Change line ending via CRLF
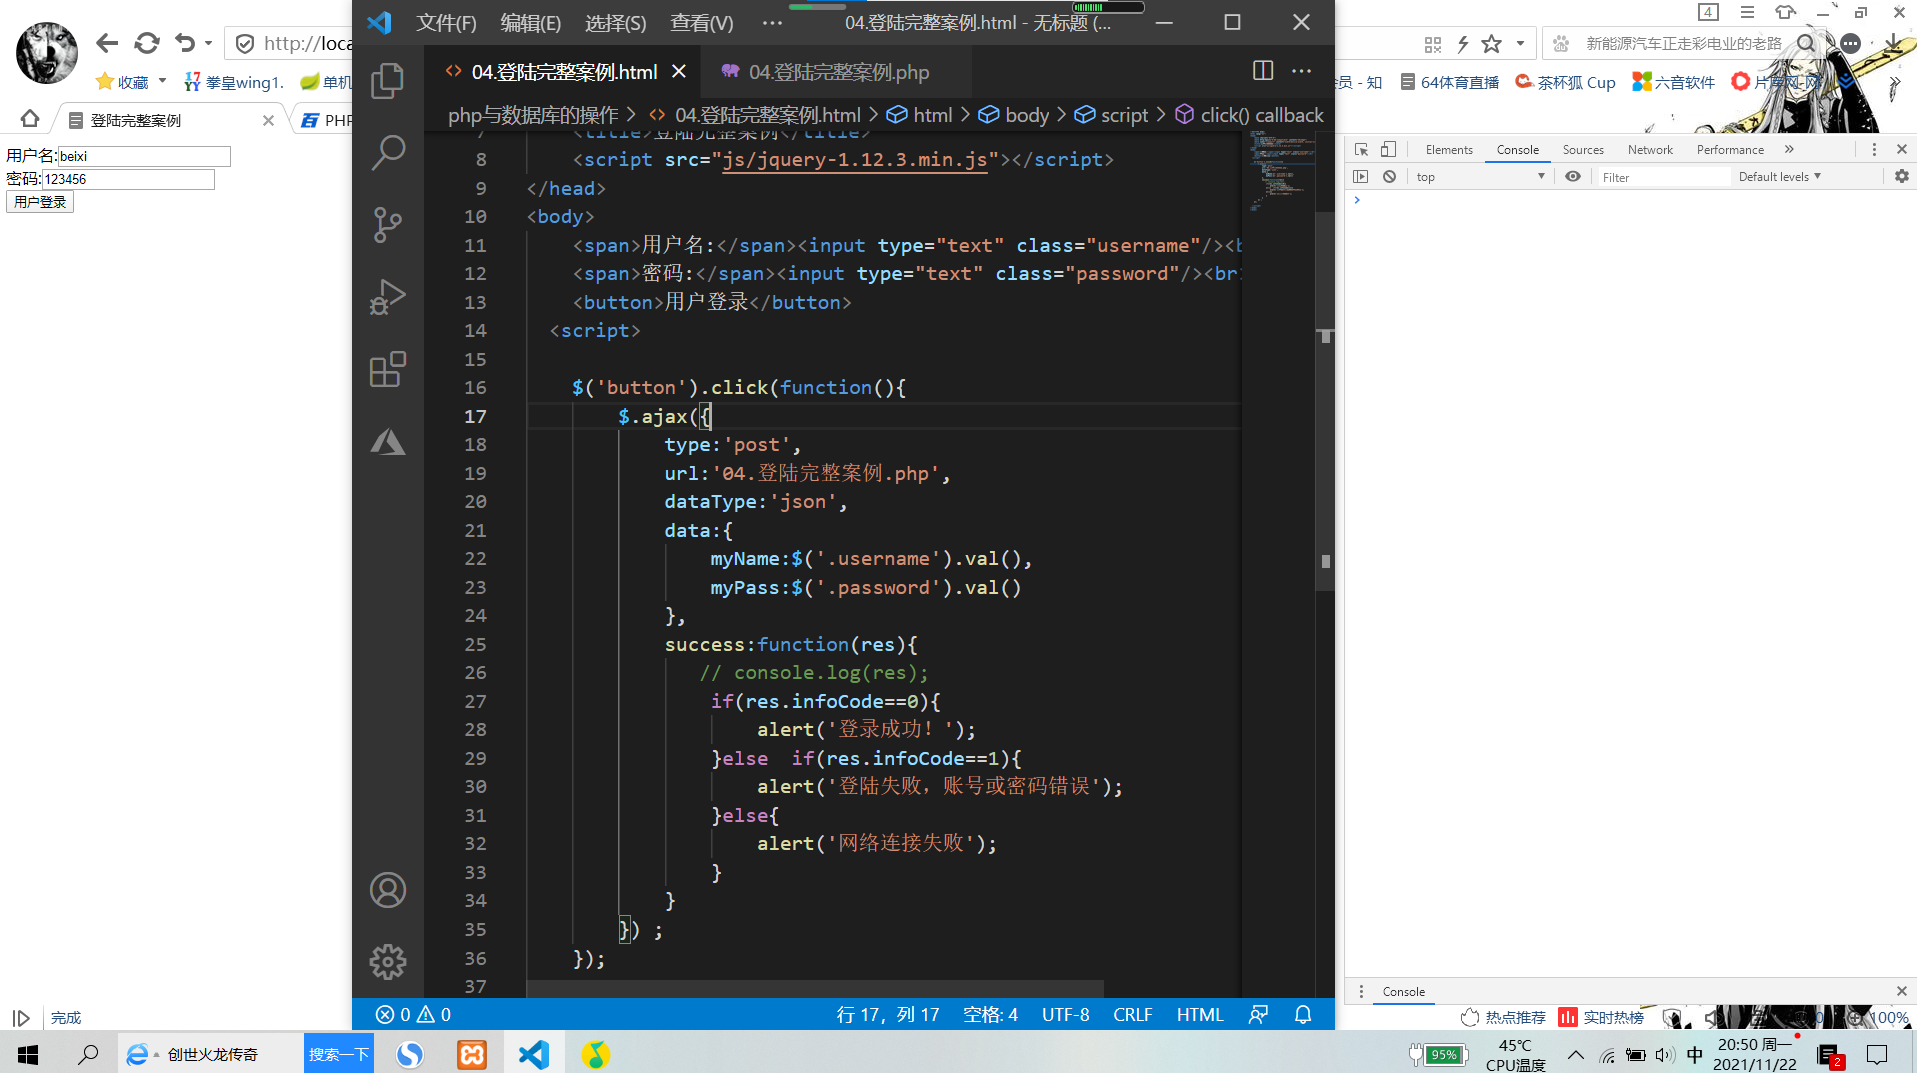 click(x=1133, y=1014)
